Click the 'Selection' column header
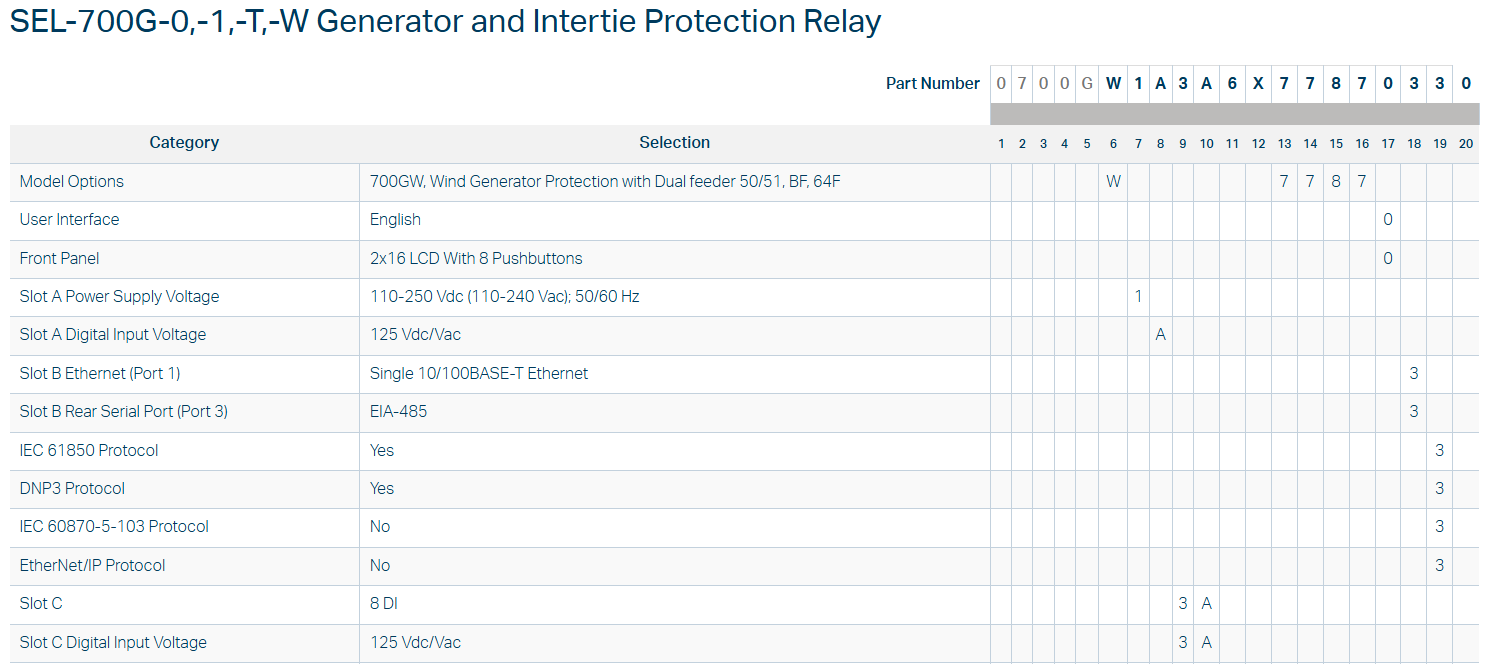 pyautogui.click(x=675, y=143)
